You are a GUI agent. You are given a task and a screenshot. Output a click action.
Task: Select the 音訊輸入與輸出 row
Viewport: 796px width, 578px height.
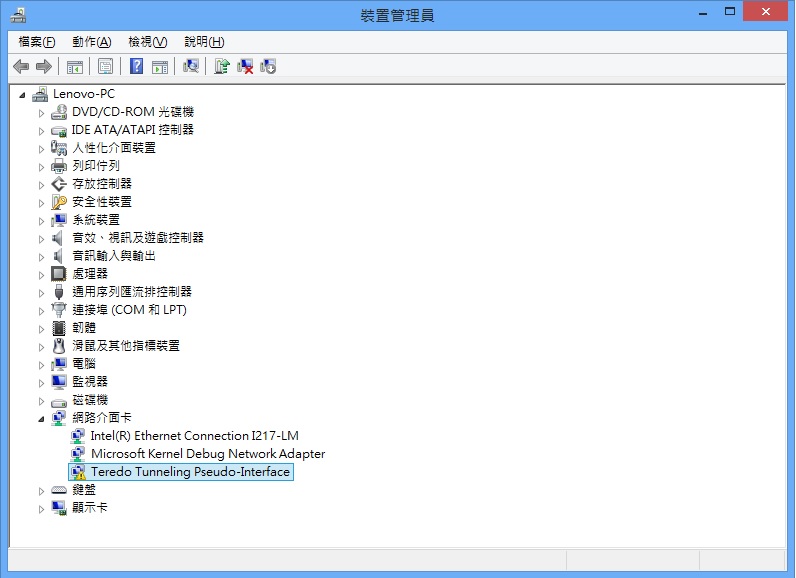[x=114, y=256]
